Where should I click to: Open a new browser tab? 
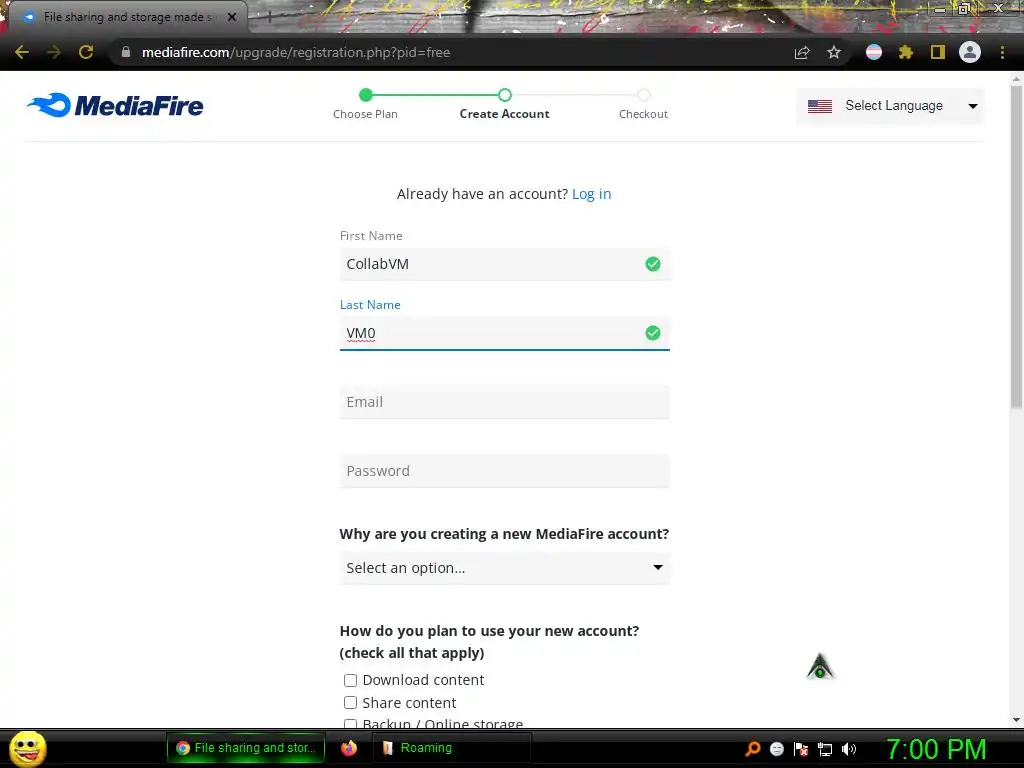pyautogui.click(x=269, y=18)
